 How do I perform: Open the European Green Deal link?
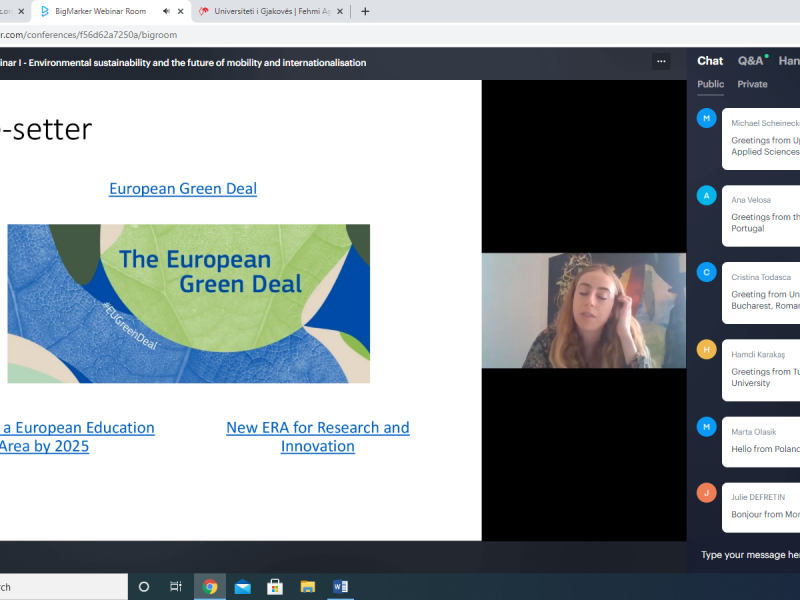(x=183, y=189)
